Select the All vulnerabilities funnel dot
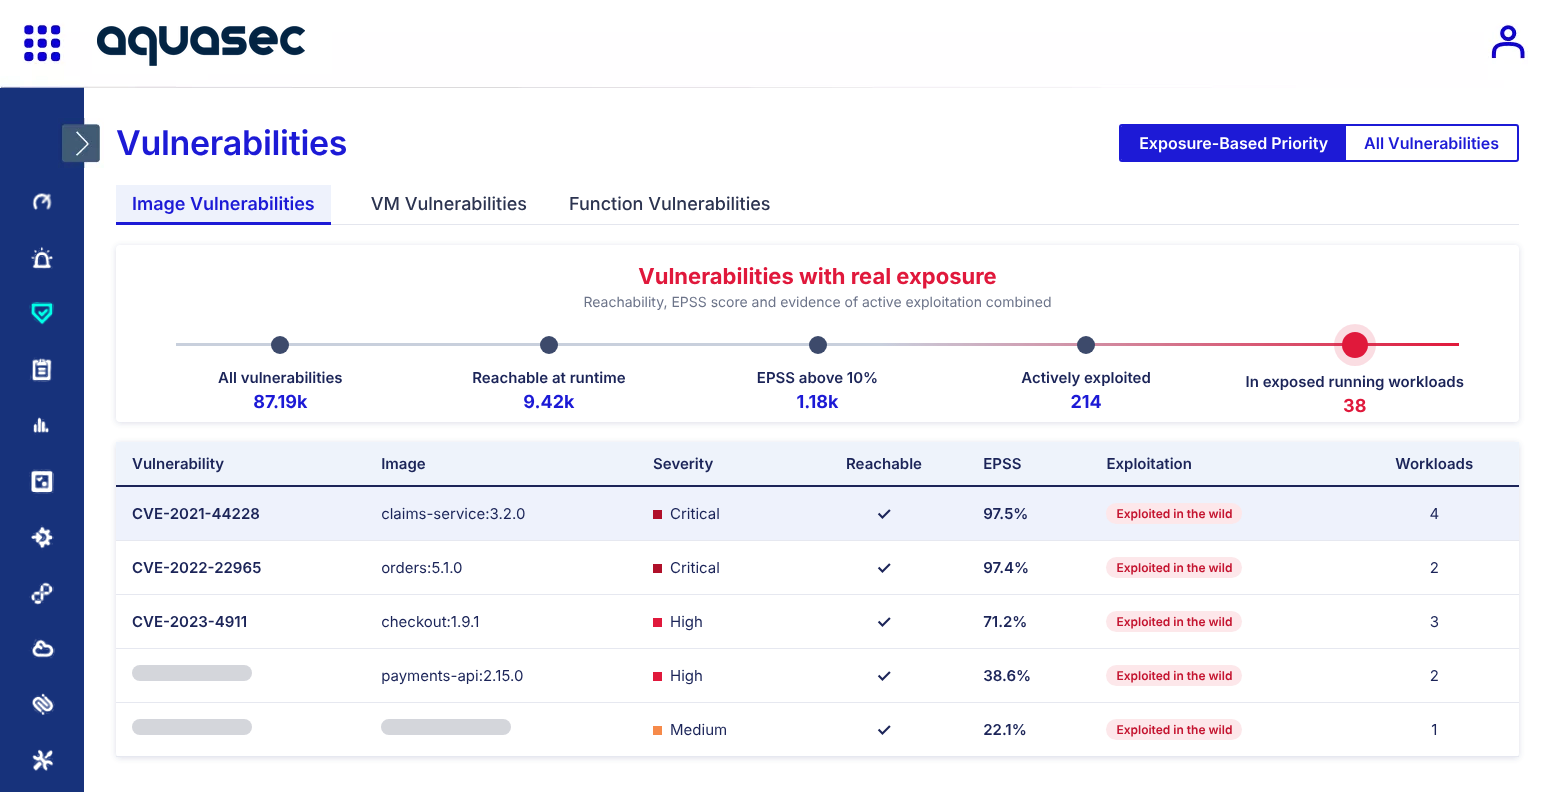The image size is (1551, 792). point(280,345)
